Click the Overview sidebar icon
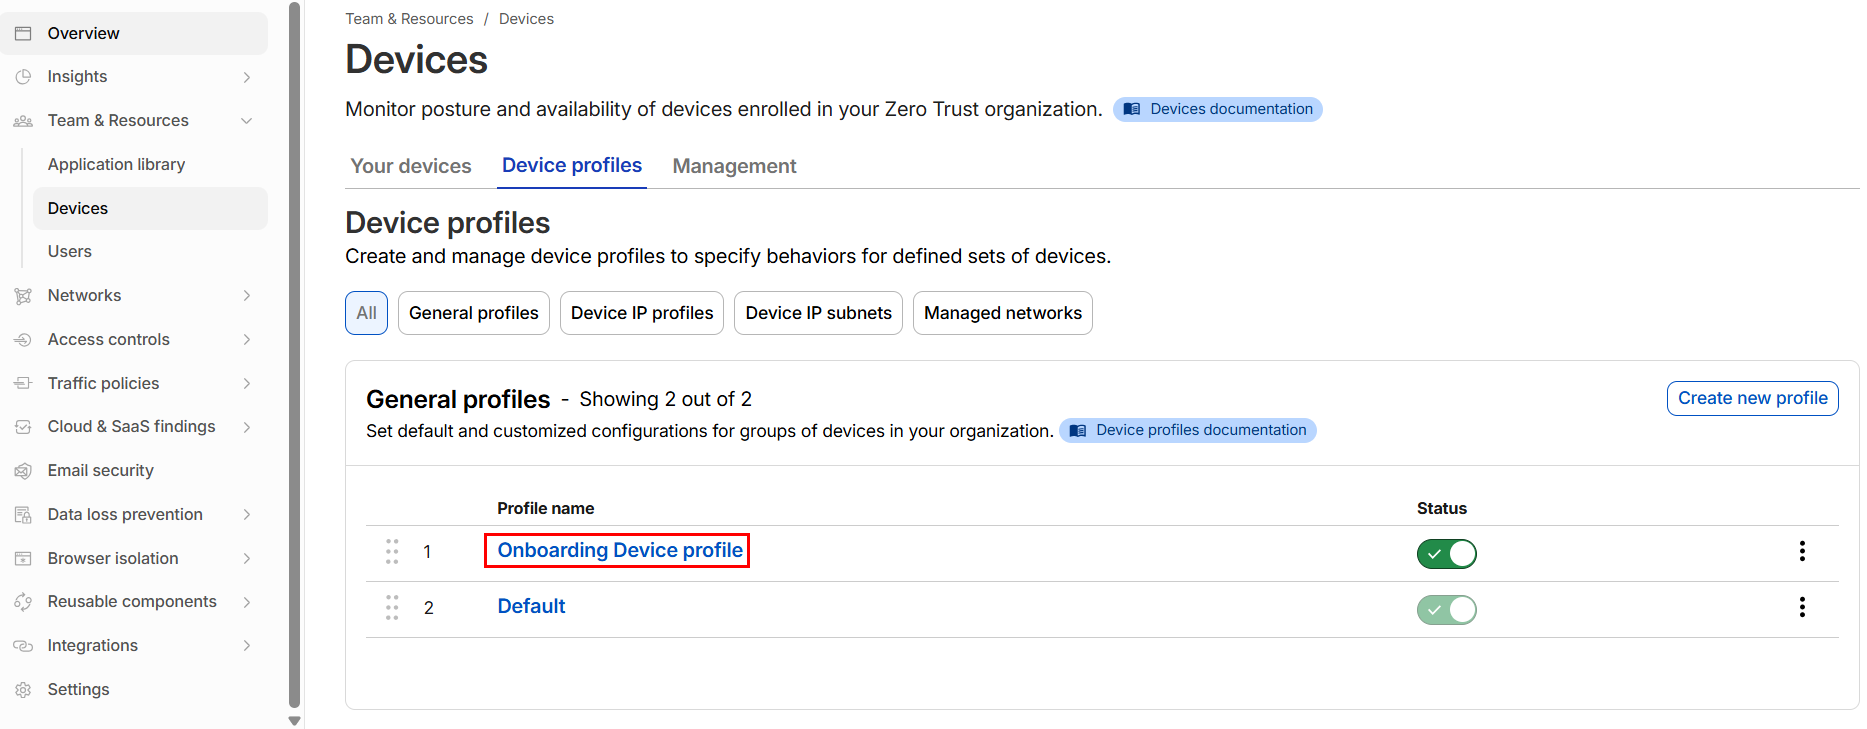This screenshot has height=729, width=1867. point(23,33)
